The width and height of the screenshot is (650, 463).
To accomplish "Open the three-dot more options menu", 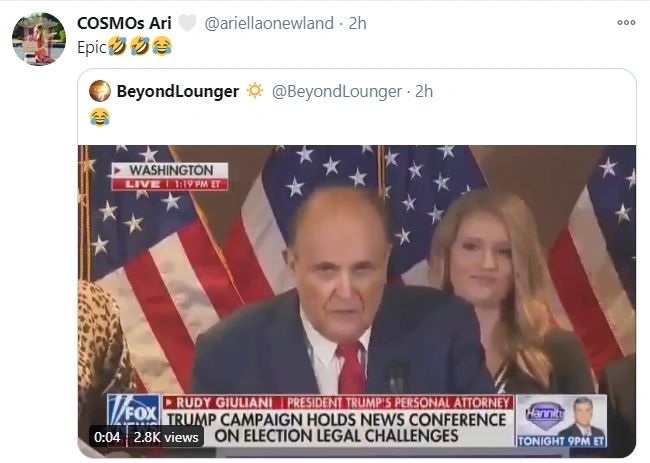I will [626, 22].
